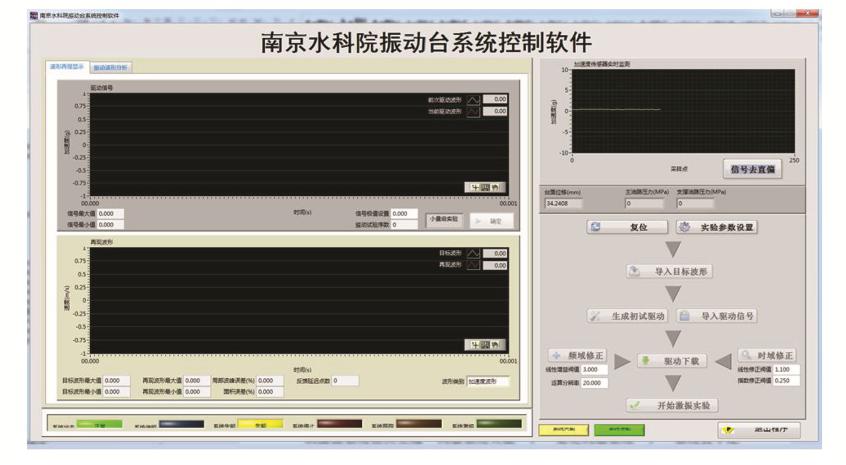This screenshot has height=465, width=846.
Task: Open the 驱动波形分析 tab
Action: tap(110, 67)
